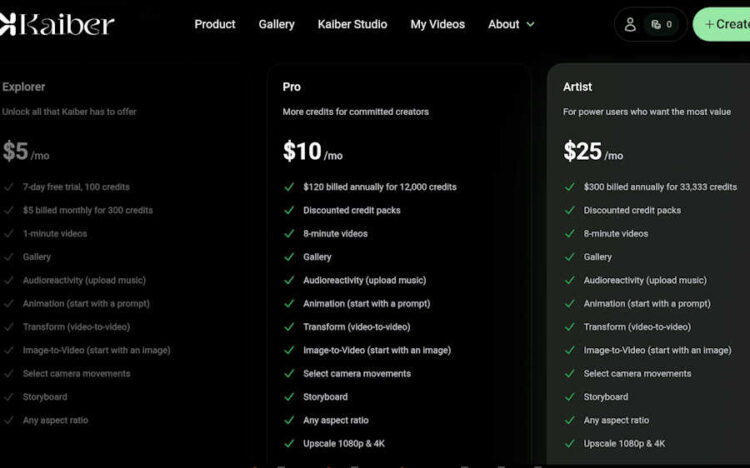Click the Kaiber logo icon
The image size is (750, 468).
point(7,24)
